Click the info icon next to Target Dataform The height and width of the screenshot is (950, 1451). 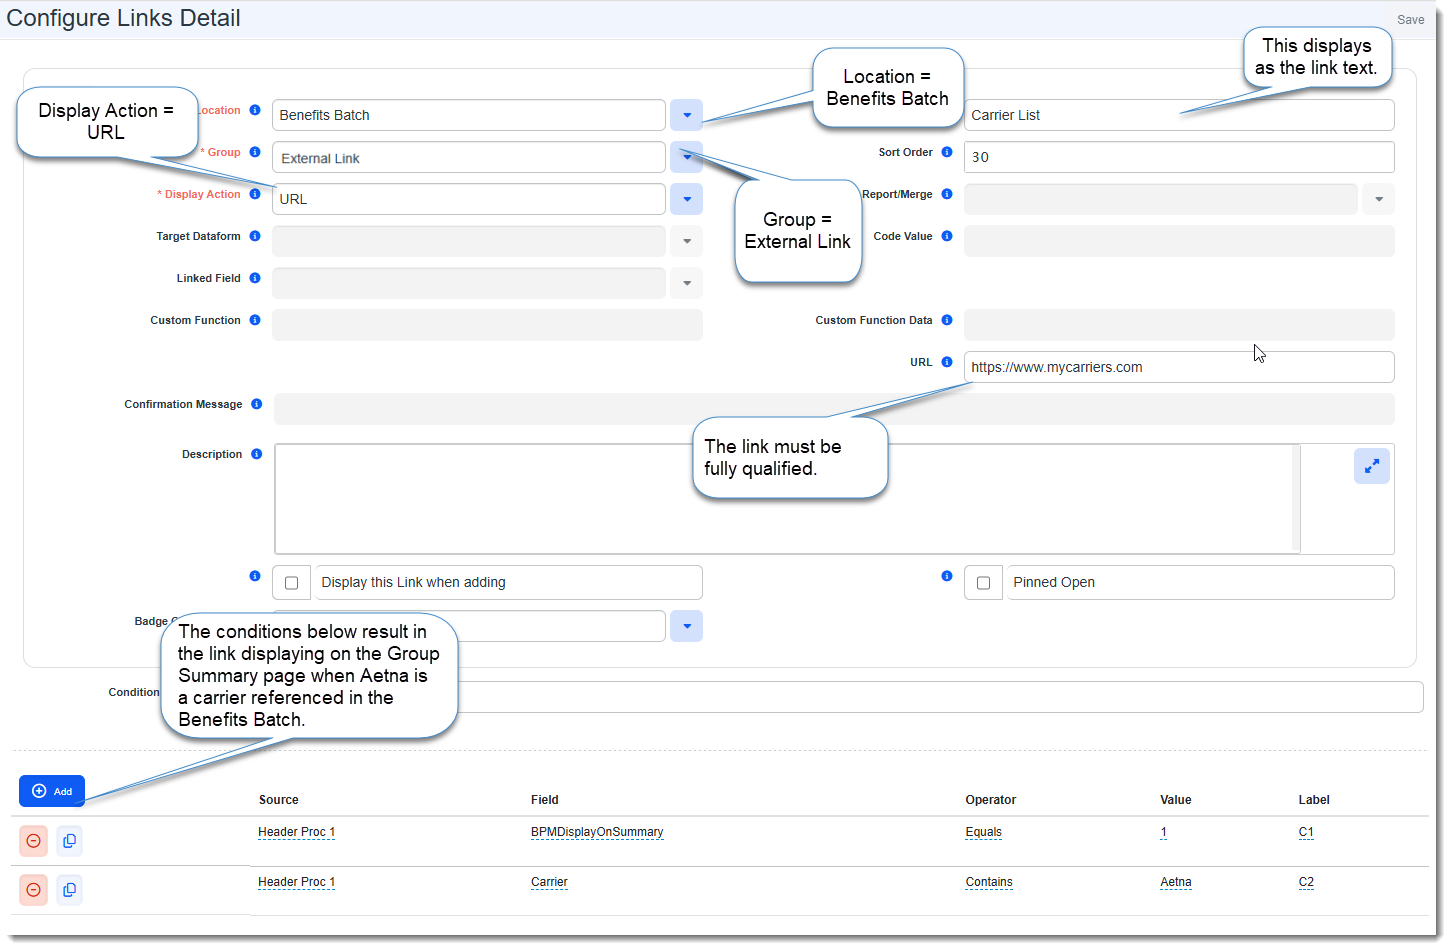(255, 236)
